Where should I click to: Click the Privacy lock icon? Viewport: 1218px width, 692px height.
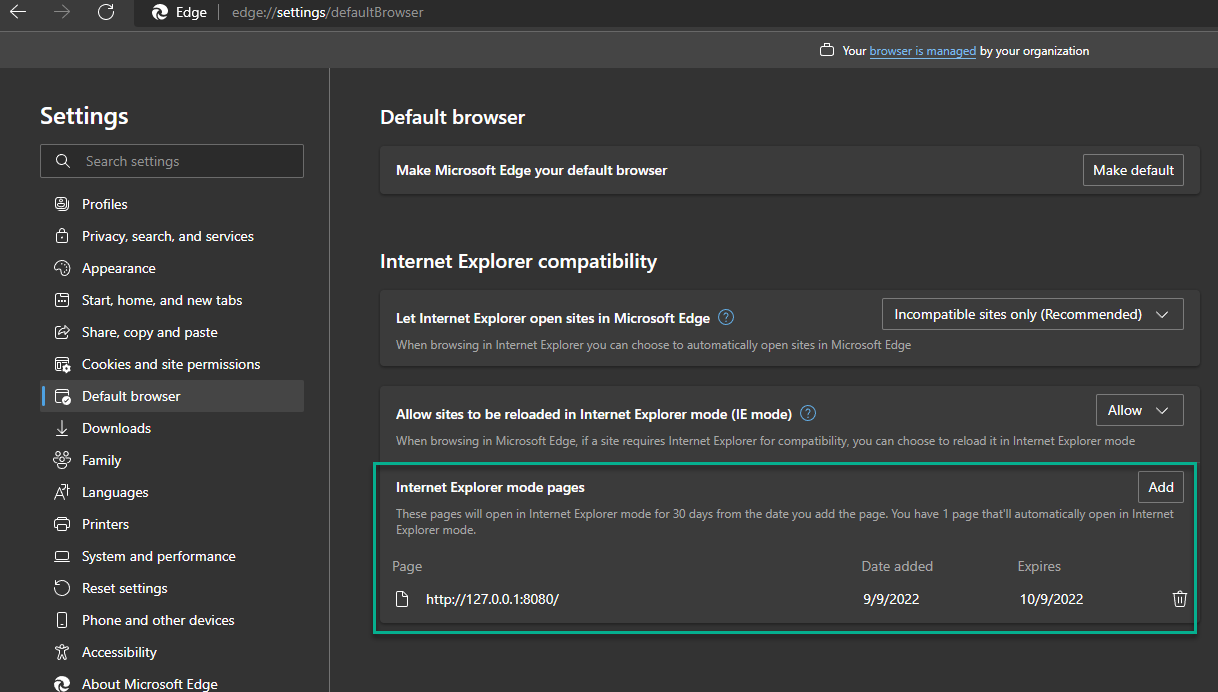click(x=62, y=236)
